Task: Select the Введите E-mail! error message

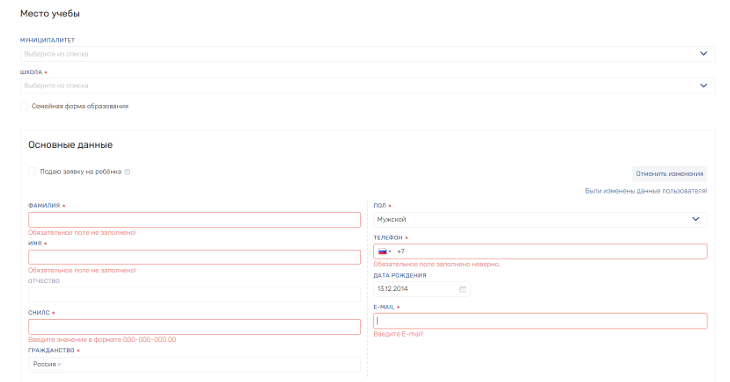Action: tap(398, 334)
